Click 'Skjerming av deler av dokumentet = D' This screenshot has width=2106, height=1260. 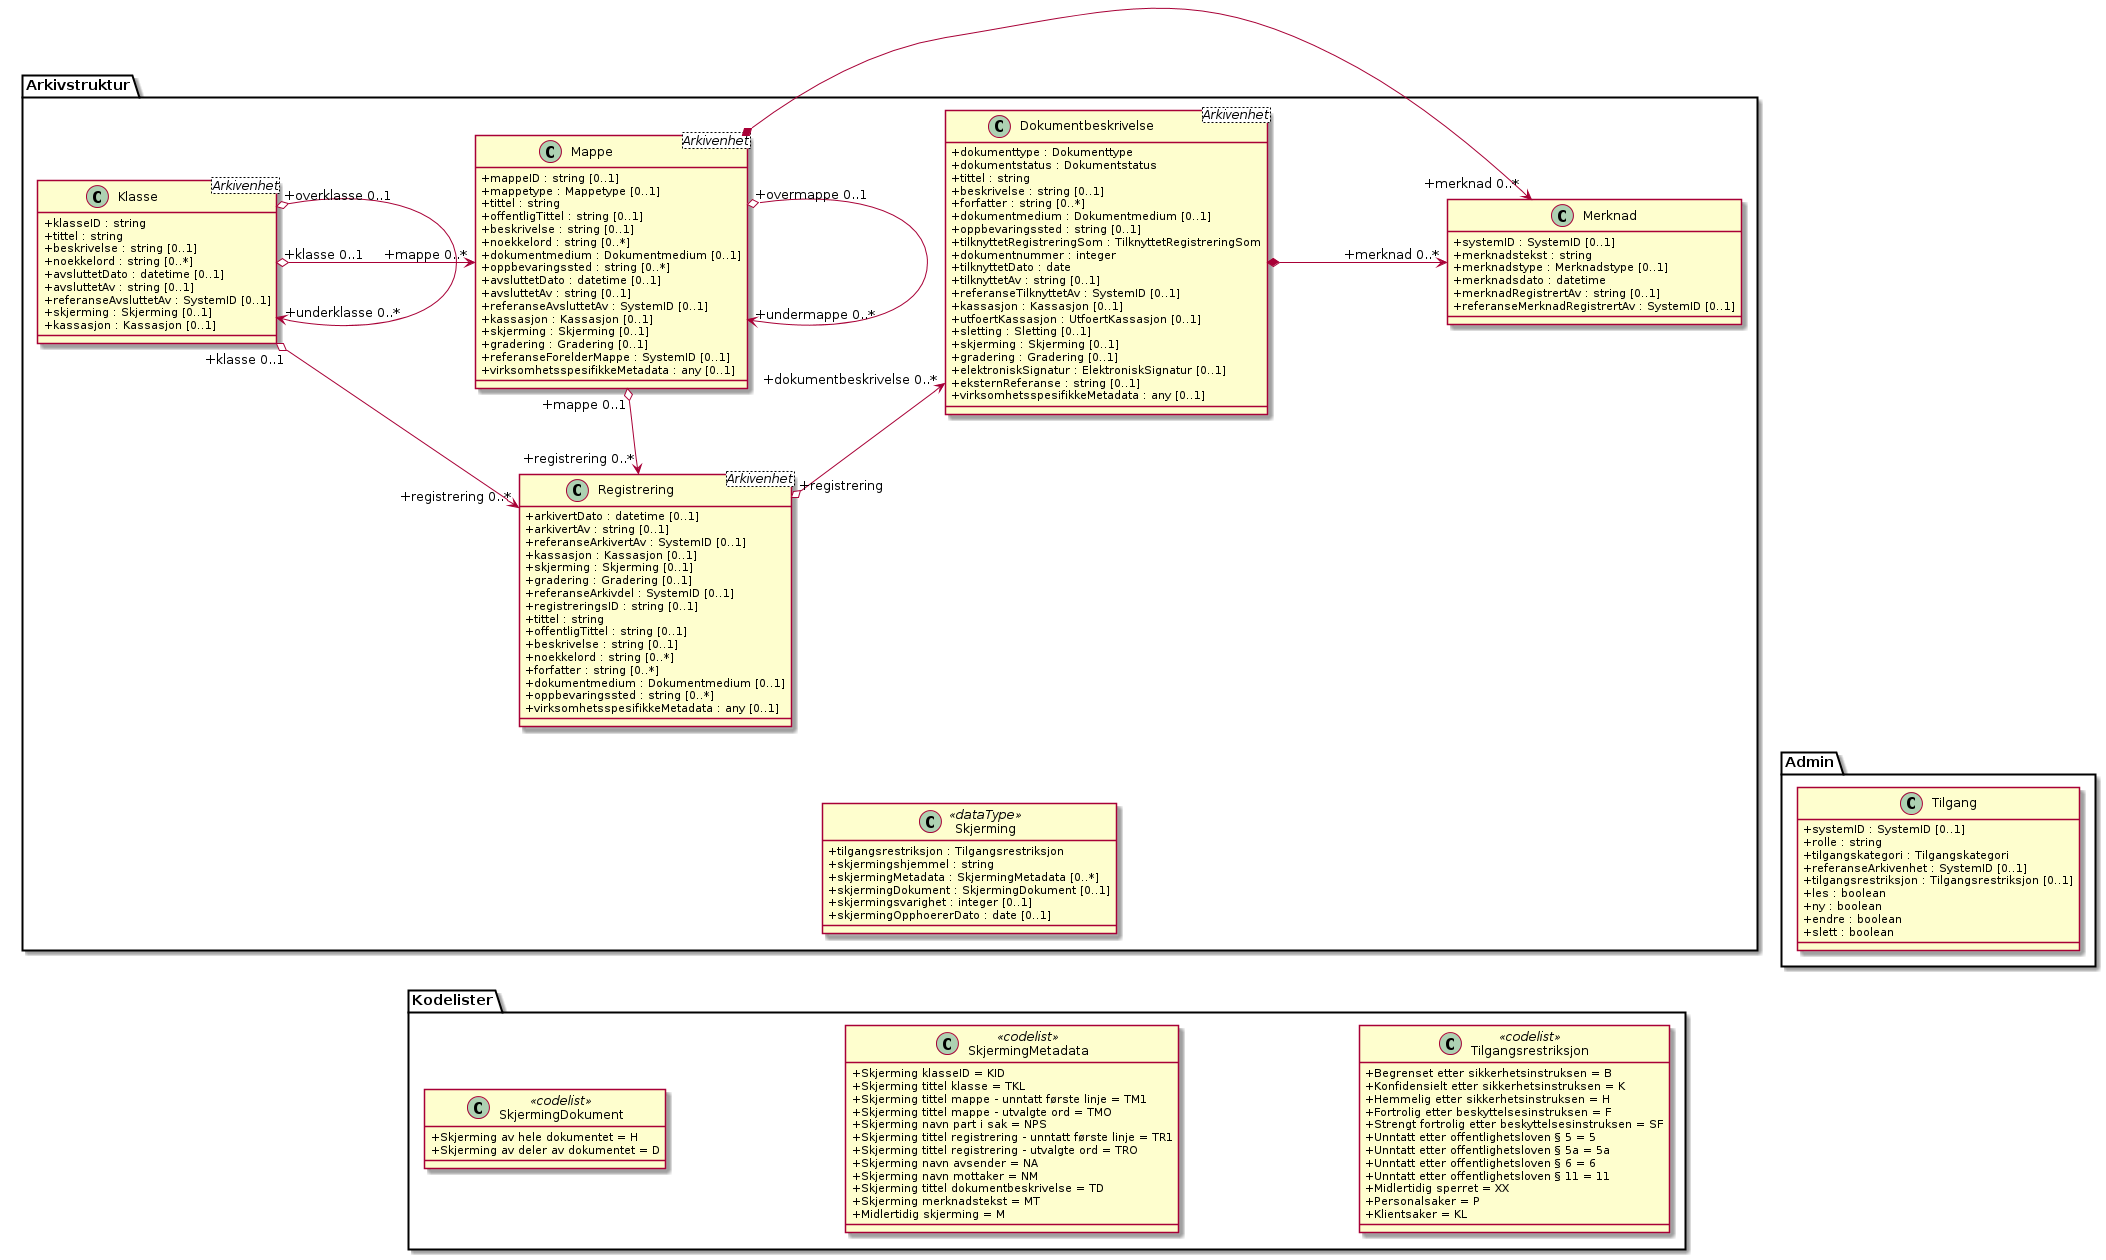545,1151
